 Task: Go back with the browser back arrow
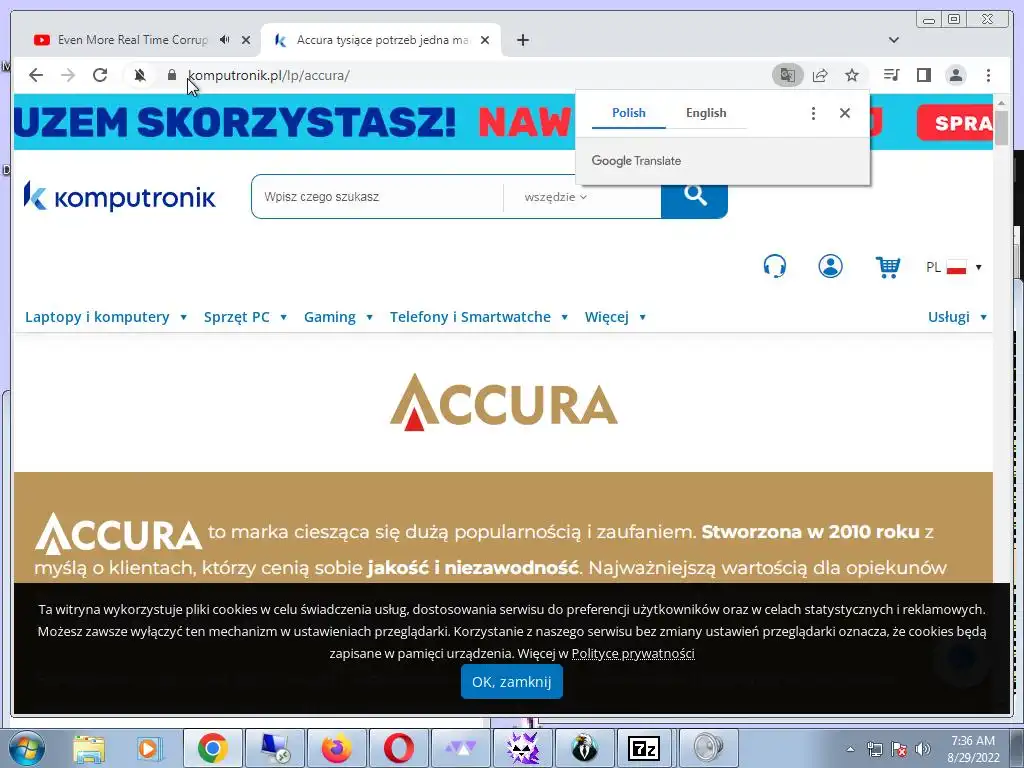[x=36, y=75]
